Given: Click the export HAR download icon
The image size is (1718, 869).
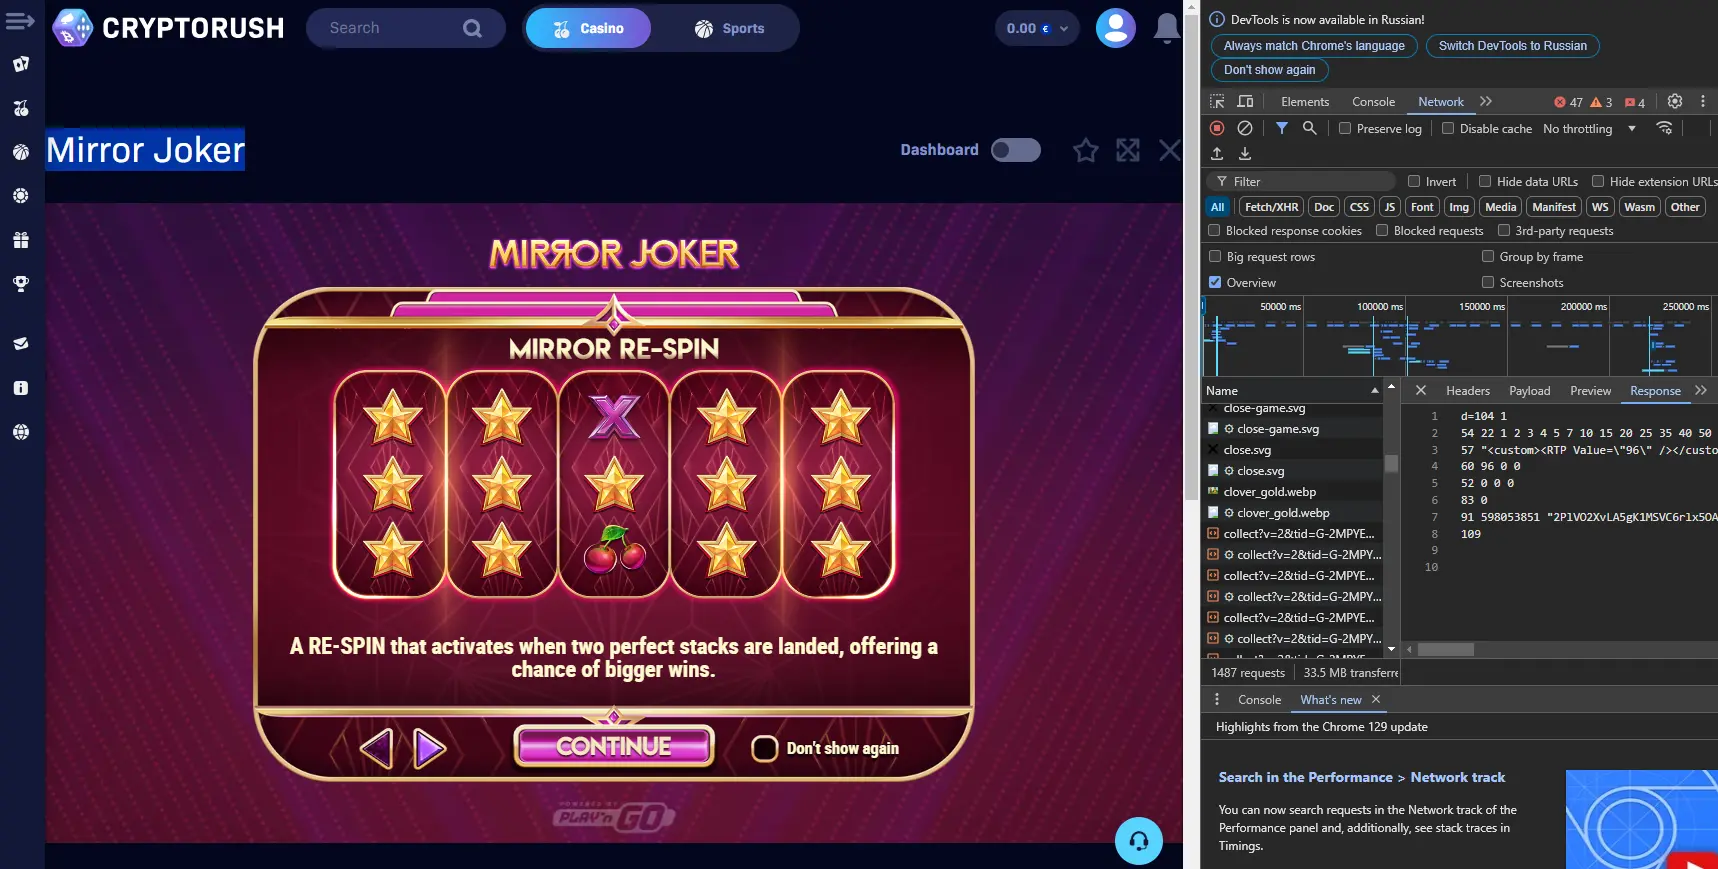Looking at the screenshot, I should tap(1245, 154).
